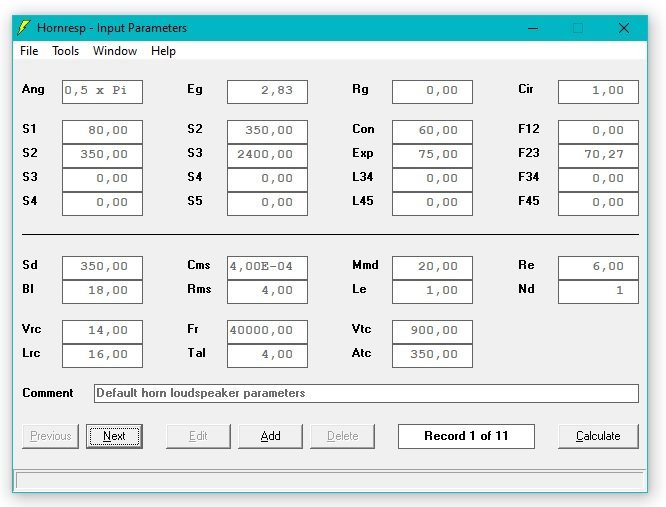Screen dimensions: 666x507
Task: Click the Comment text field
Action: pos(366,393)
